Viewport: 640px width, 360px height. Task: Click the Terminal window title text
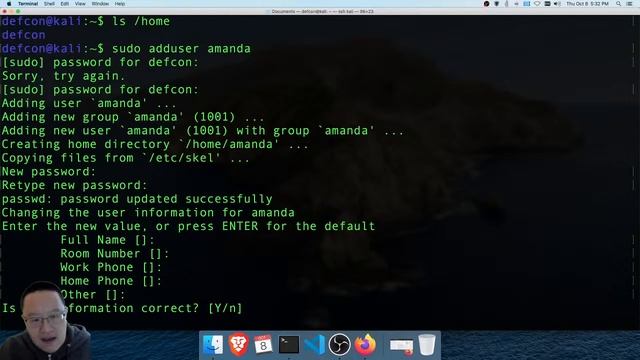(x=322, y=11)
